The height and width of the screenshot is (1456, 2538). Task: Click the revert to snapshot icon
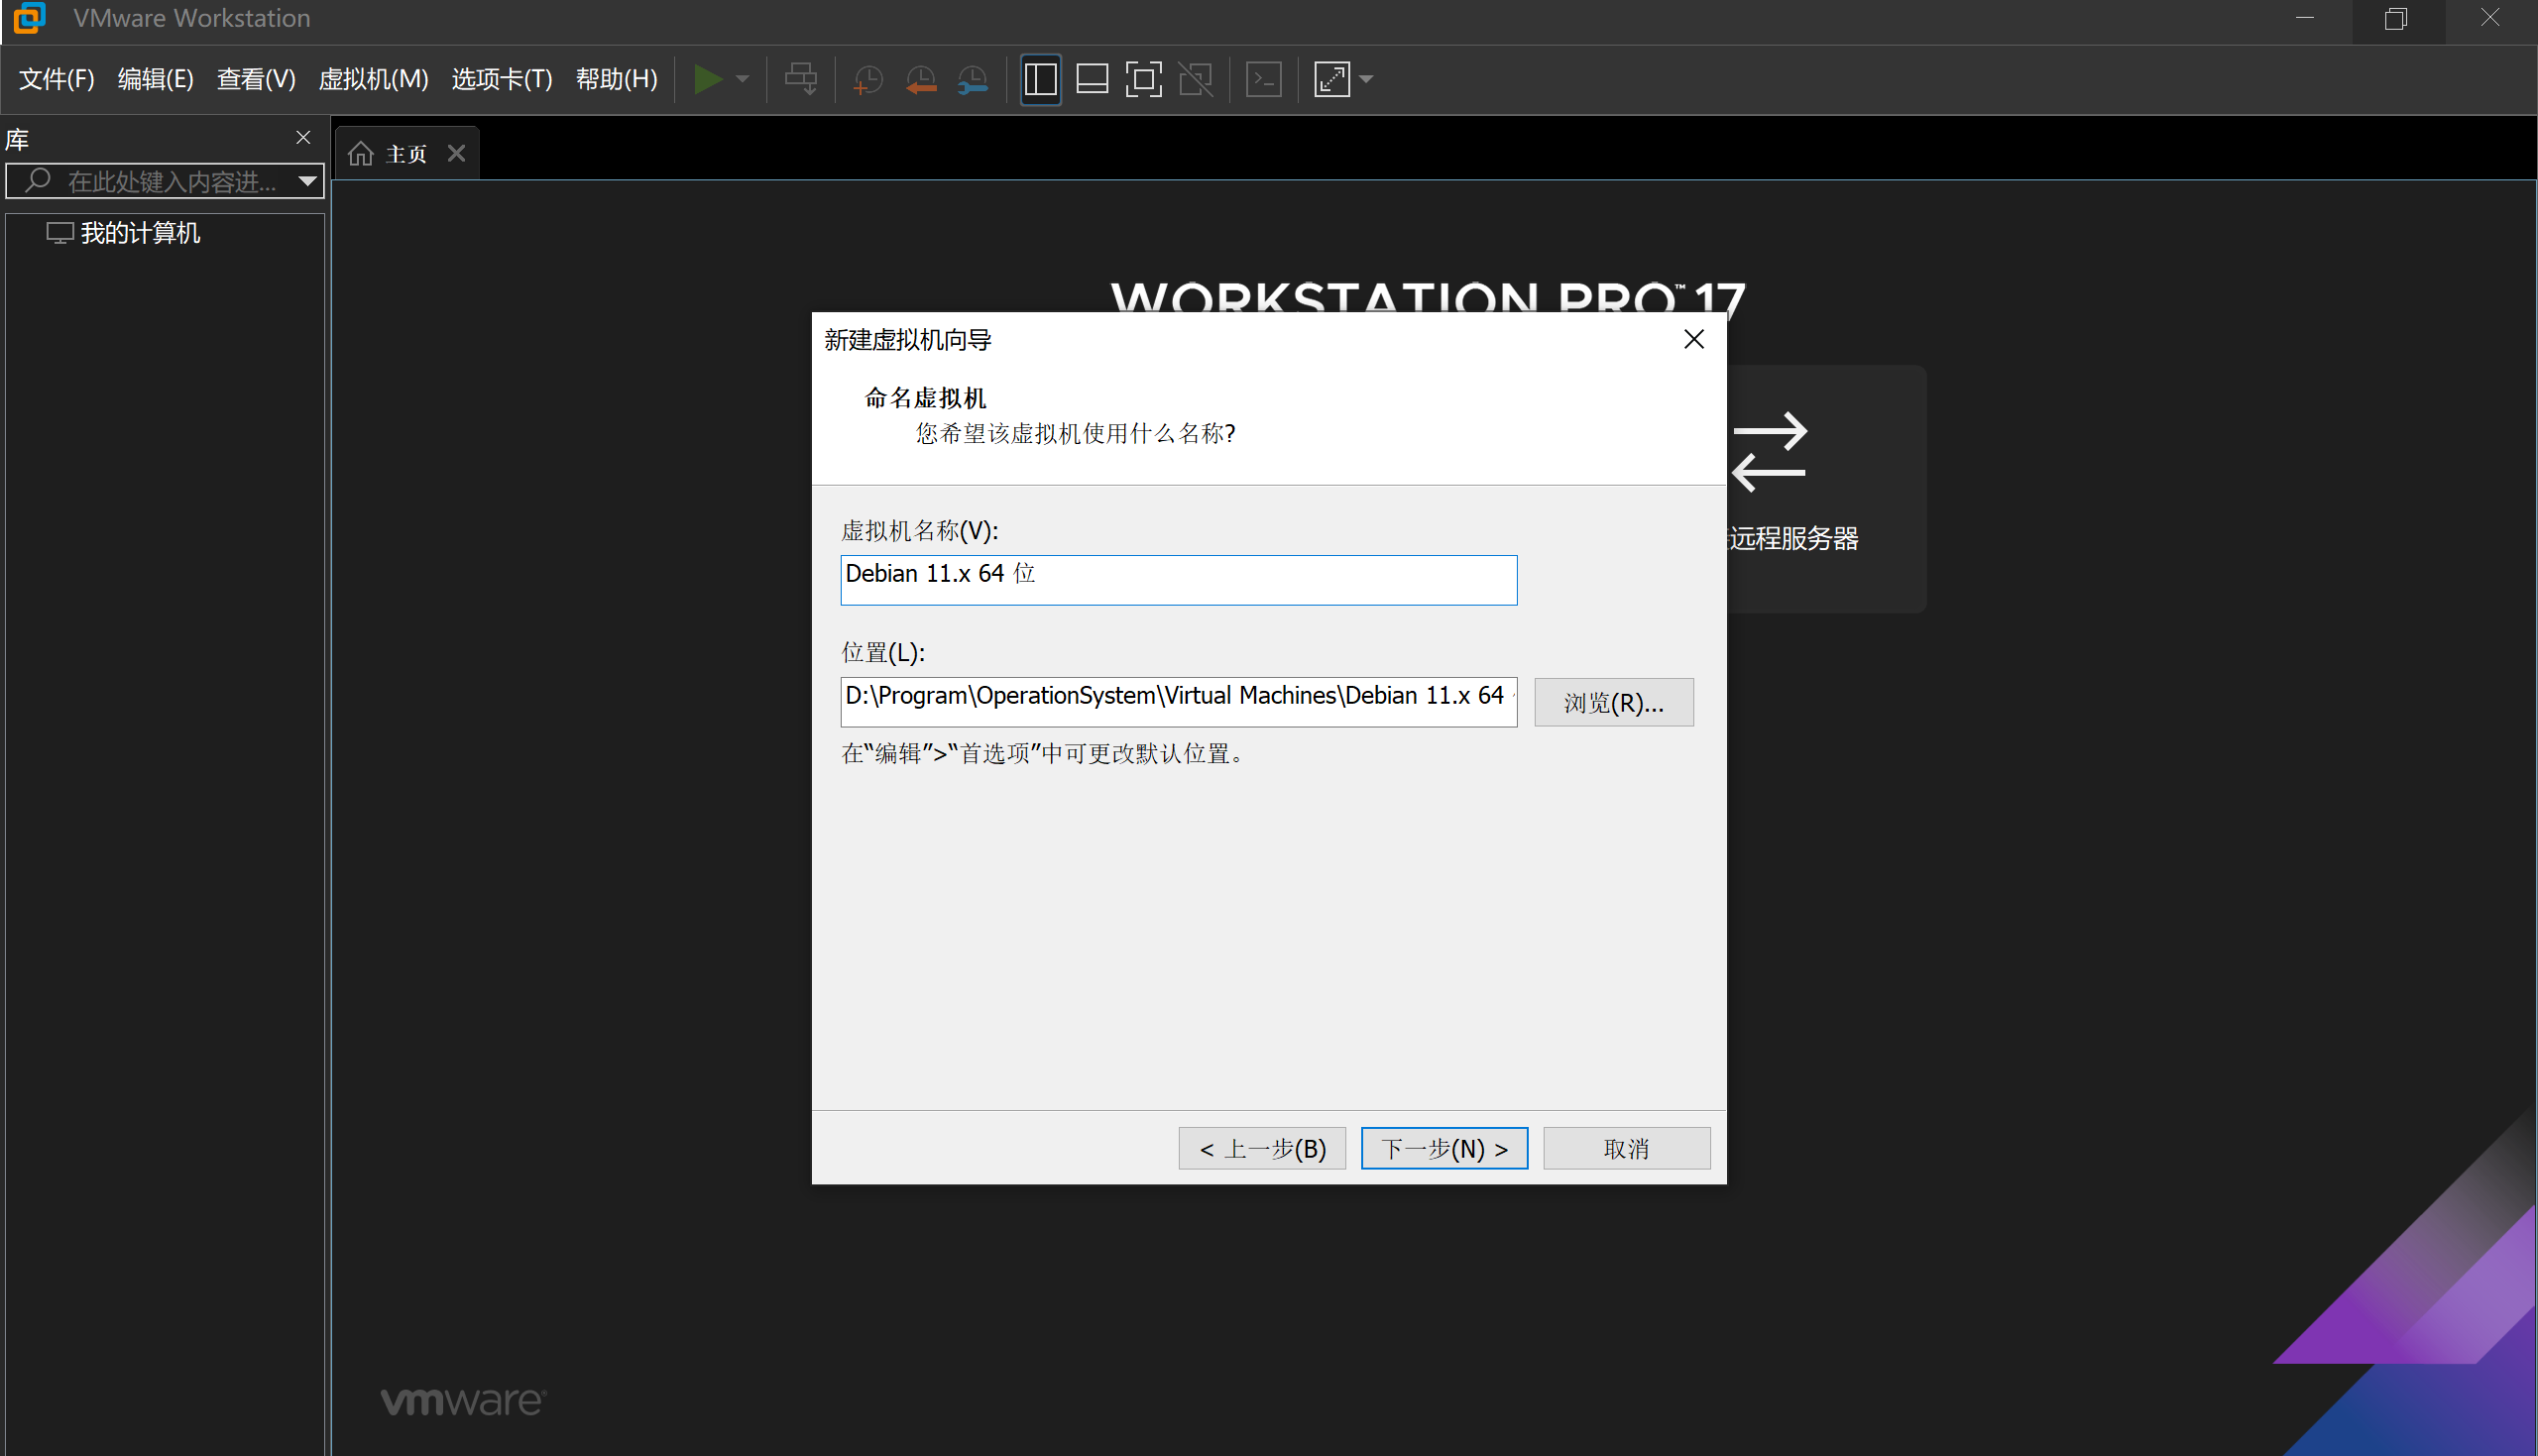[920, 79]
